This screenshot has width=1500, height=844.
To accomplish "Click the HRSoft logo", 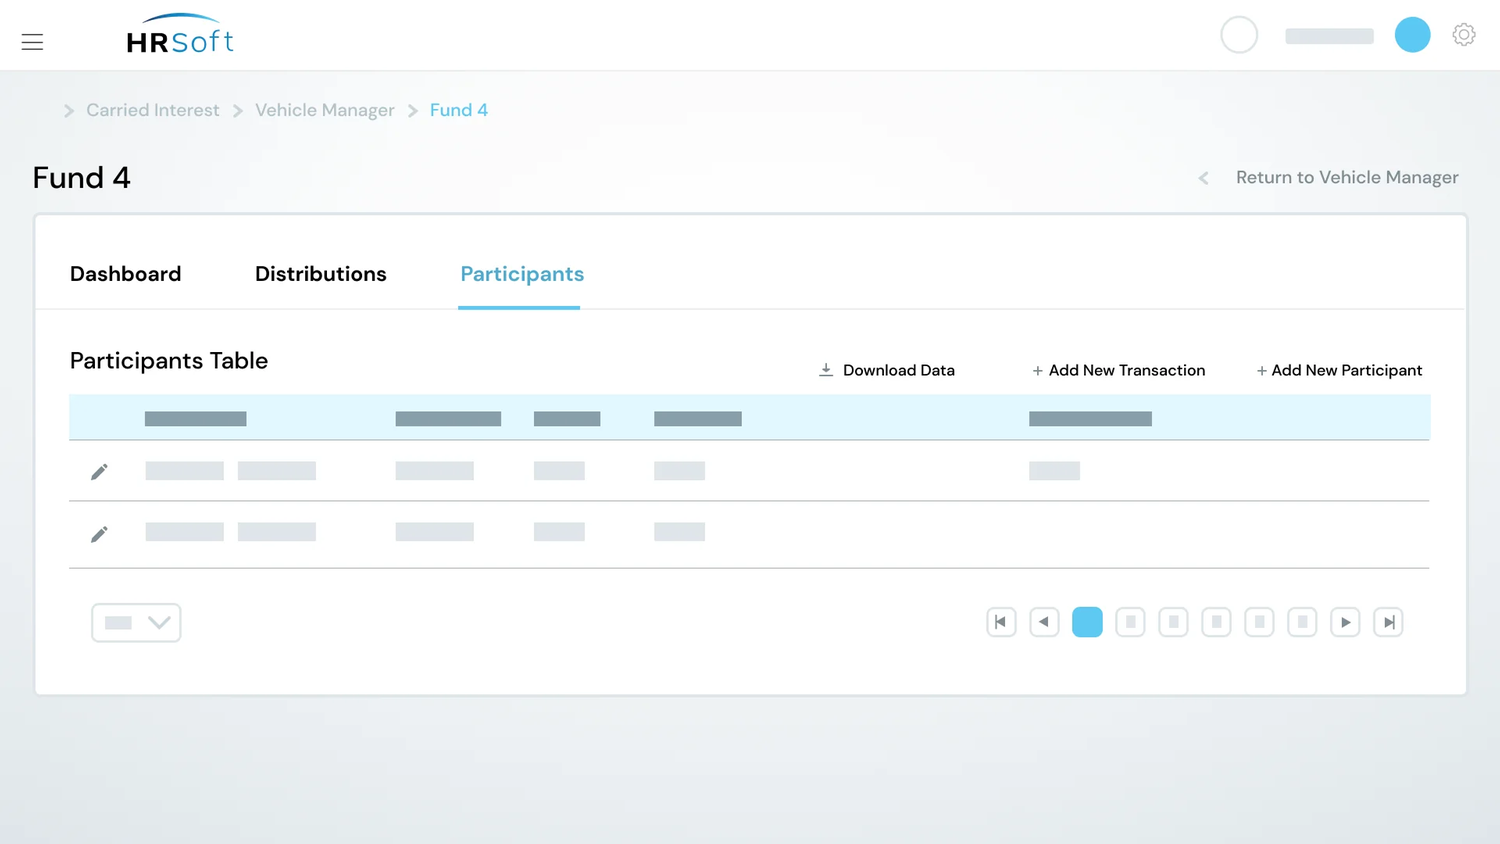I will click(x=180, y=36).
